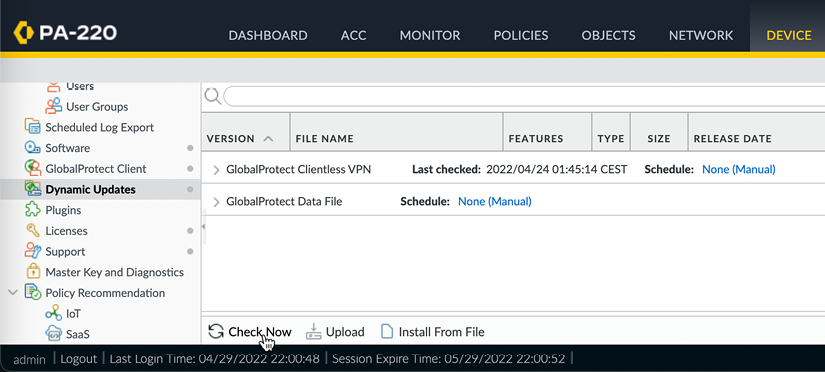Open Licenses in the sidebar tree
The height and width of the screenshot is (372, 825).
coord(66,230)
